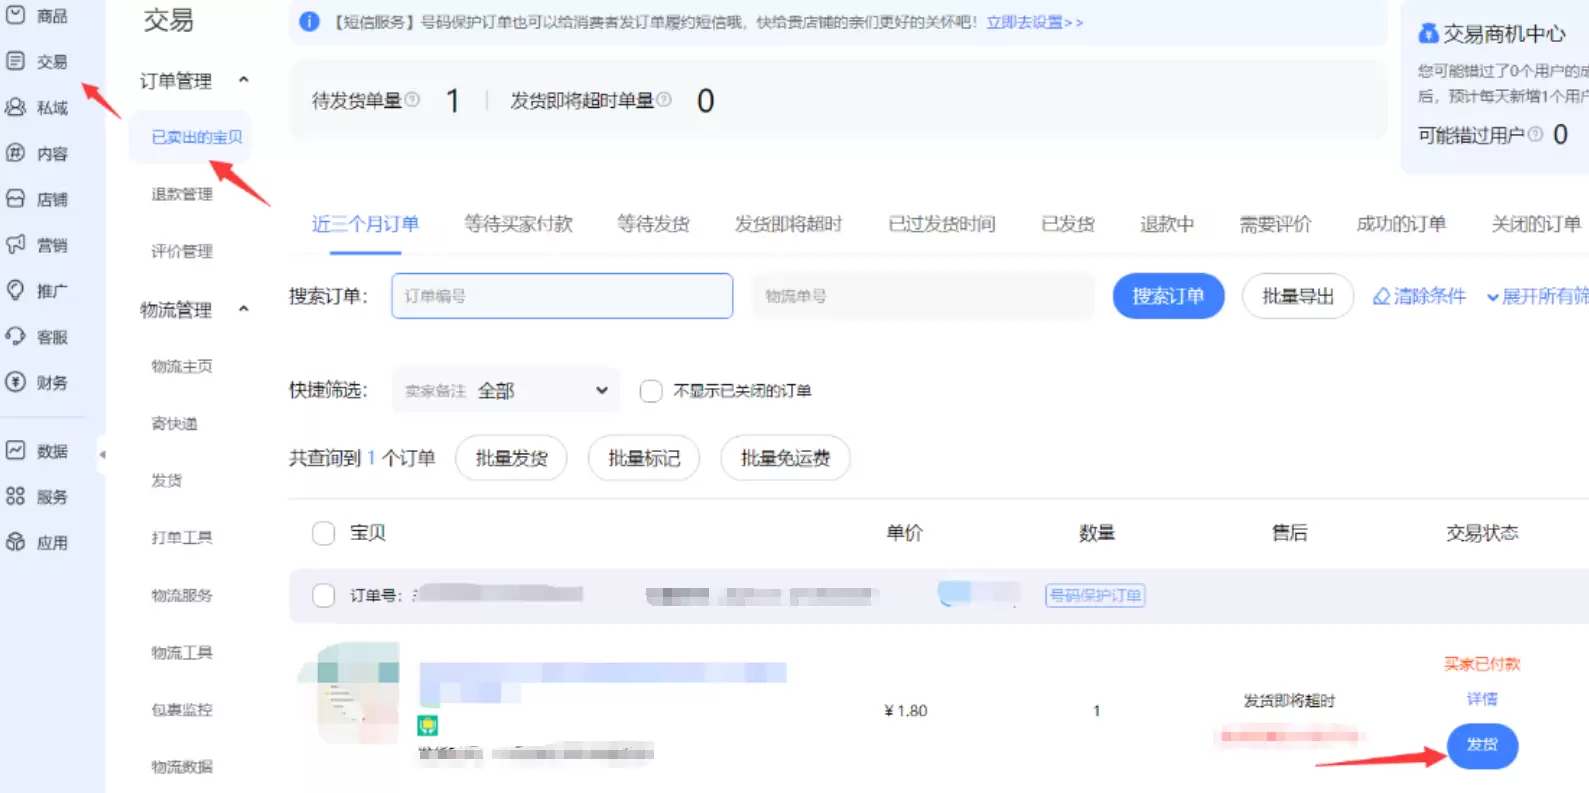The image size is (1589, 793).
Task: Switch to 退款中 tab
Action: click(x=1167, y=224)
